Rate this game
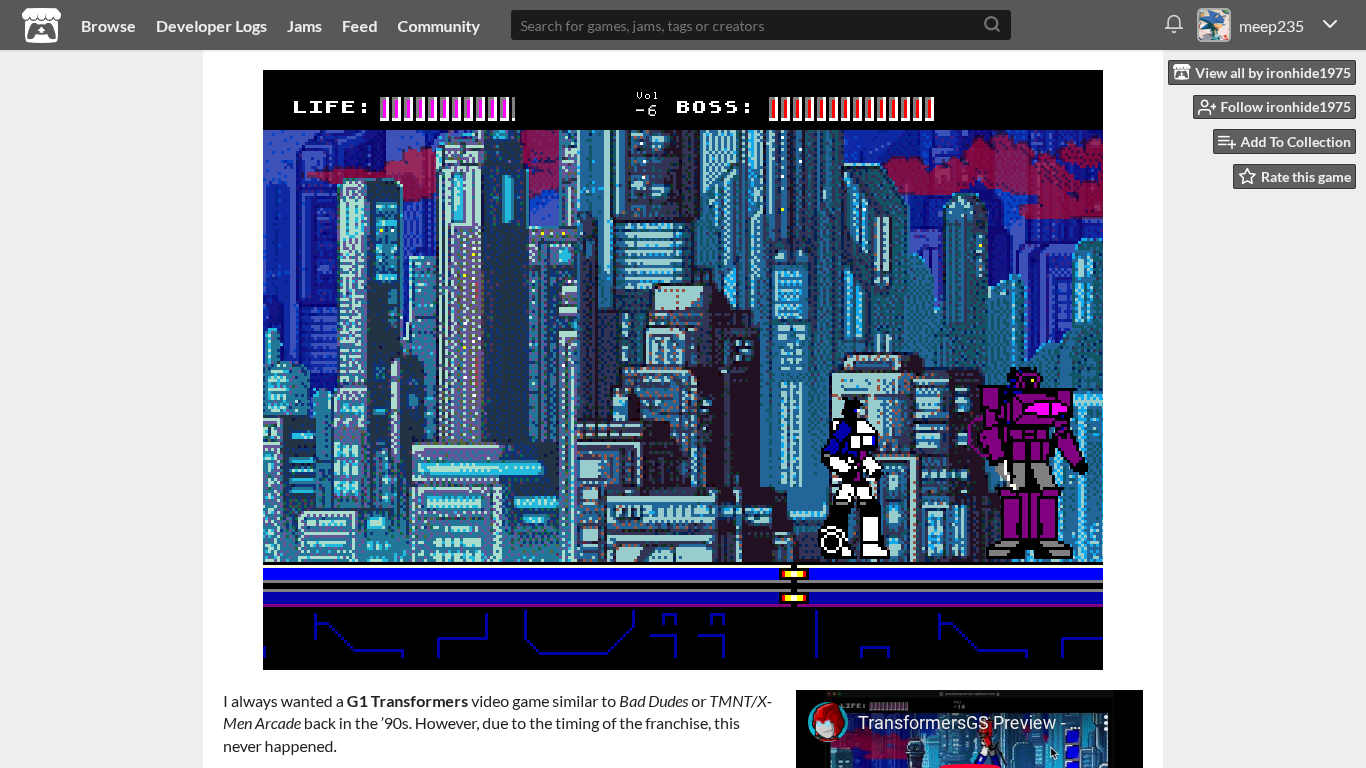Screen dimensions: 1366x768 tap(1294, 177)
